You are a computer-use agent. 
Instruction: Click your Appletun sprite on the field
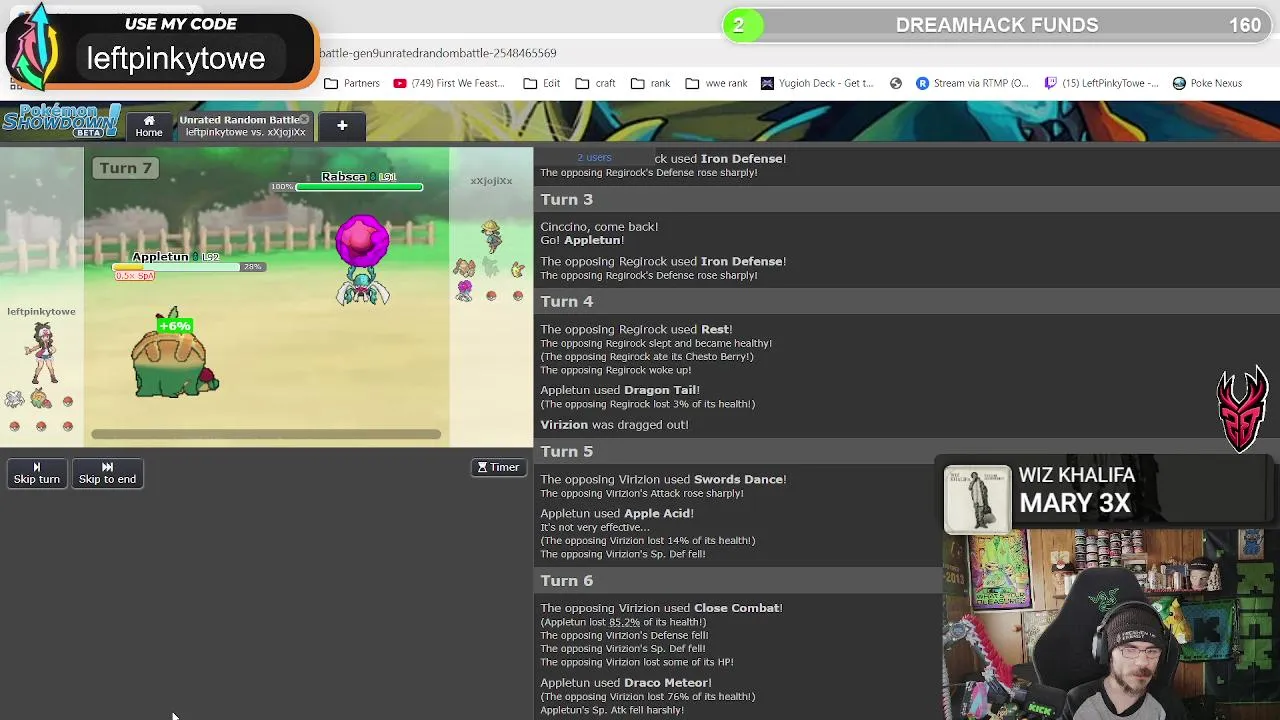[174, 360]
